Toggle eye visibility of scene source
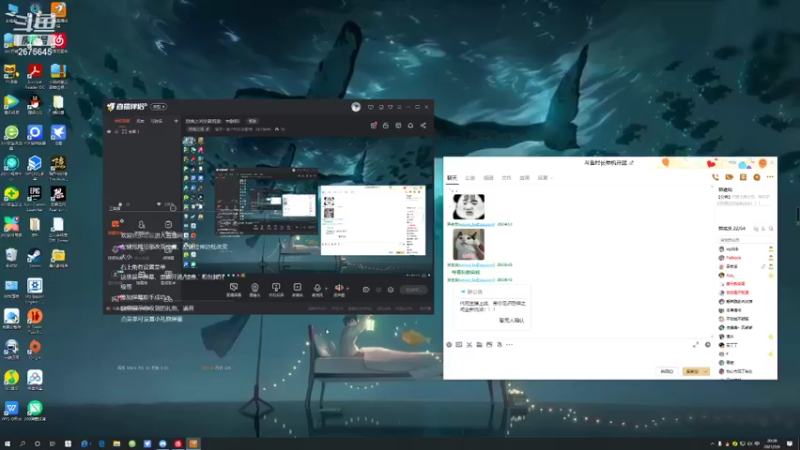This screenshot has height=450, width=800. (109, 132)
